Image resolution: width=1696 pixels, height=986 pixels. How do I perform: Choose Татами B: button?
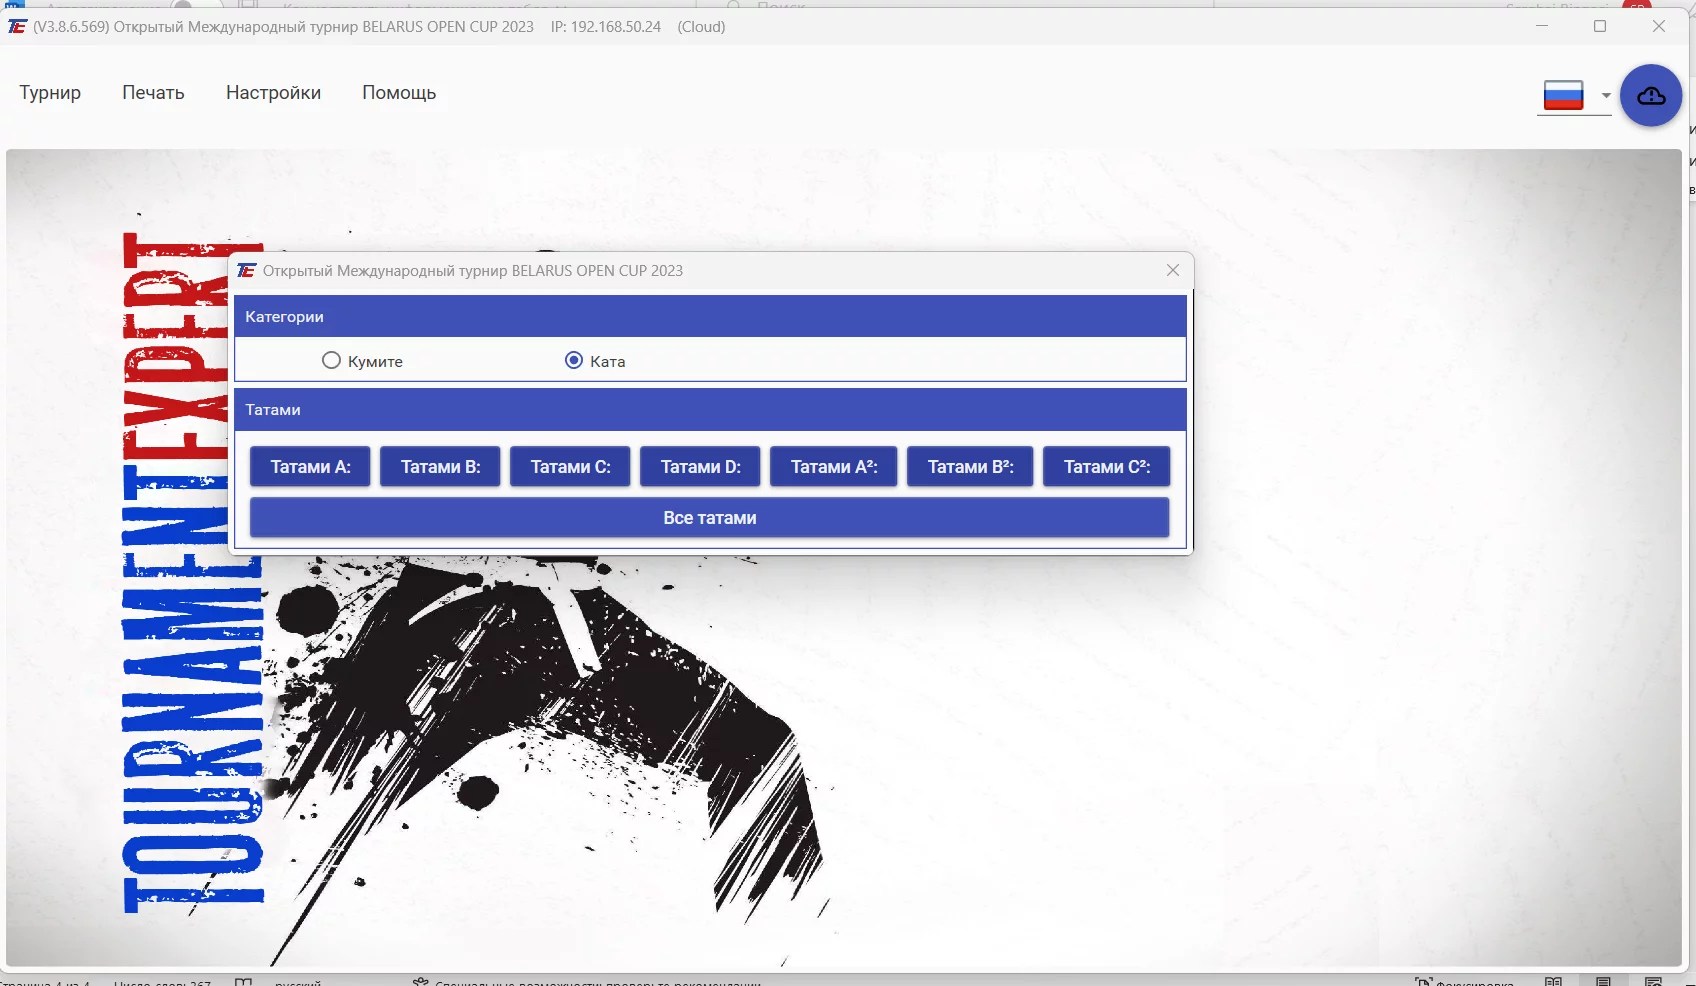pos(440,467)
